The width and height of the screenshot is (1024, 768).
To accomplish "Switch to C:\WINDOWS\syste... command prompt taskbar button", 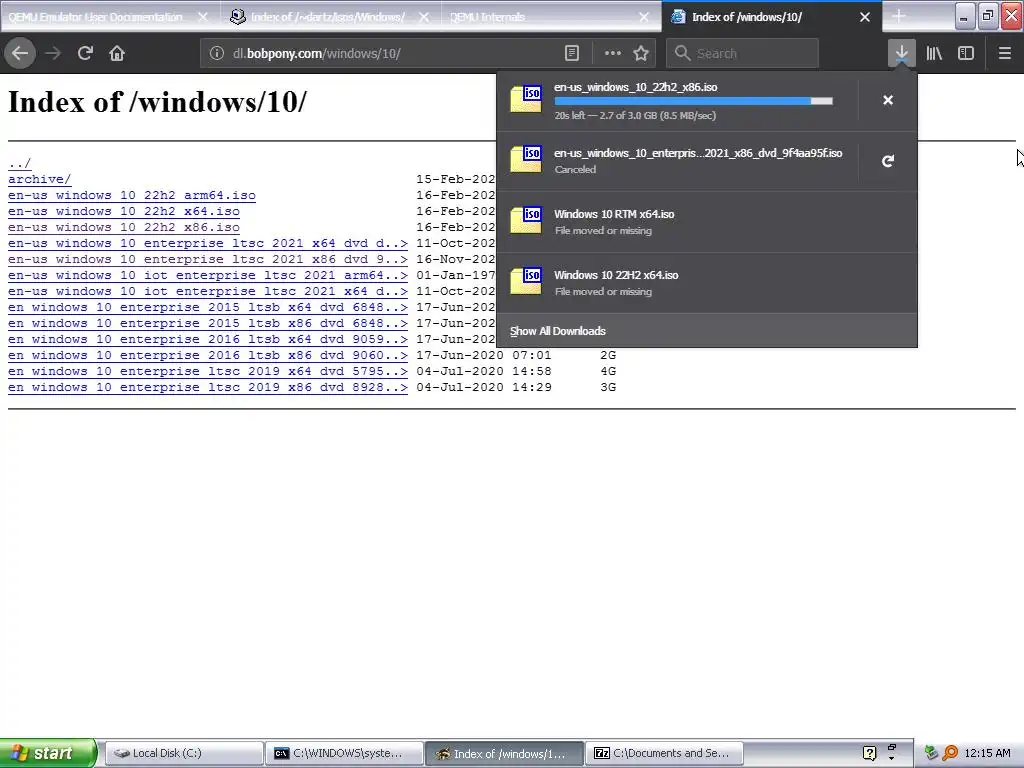I will 344,753.
